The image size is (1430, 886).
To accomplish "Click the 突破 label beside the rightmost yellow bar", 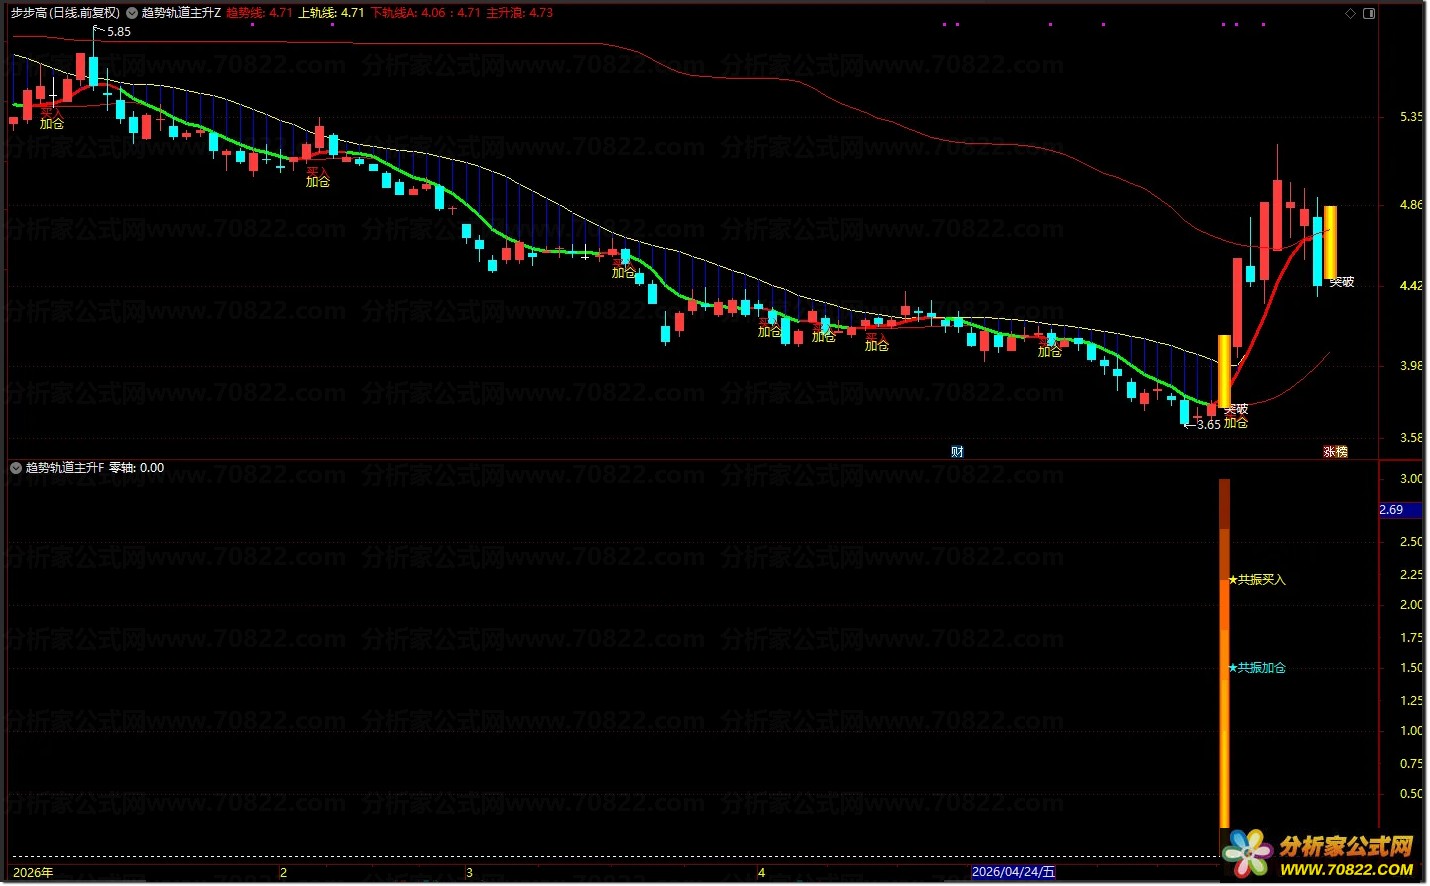I will (1342, 283).
